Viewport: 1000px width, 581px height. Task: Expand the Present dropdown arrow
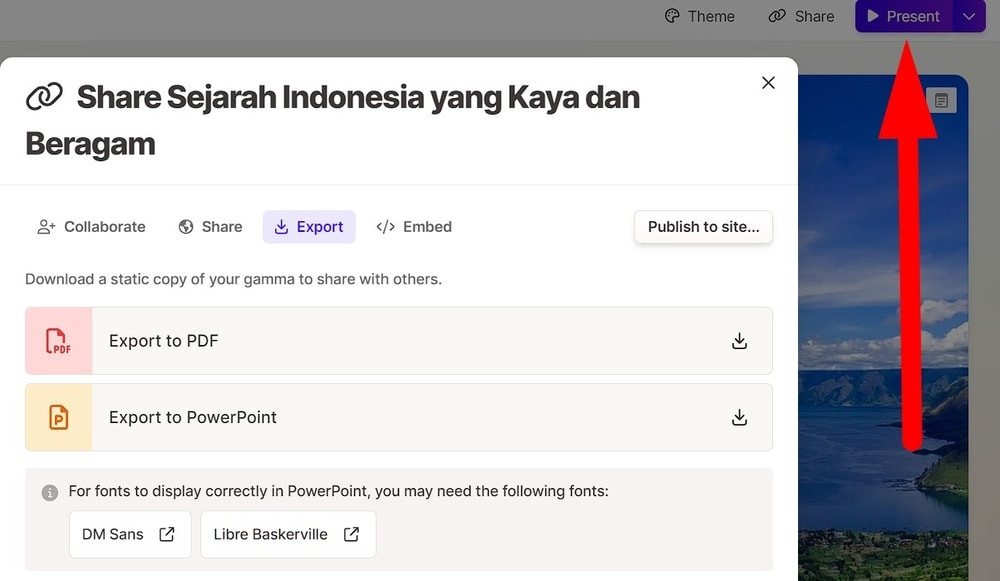pos(968,16)
